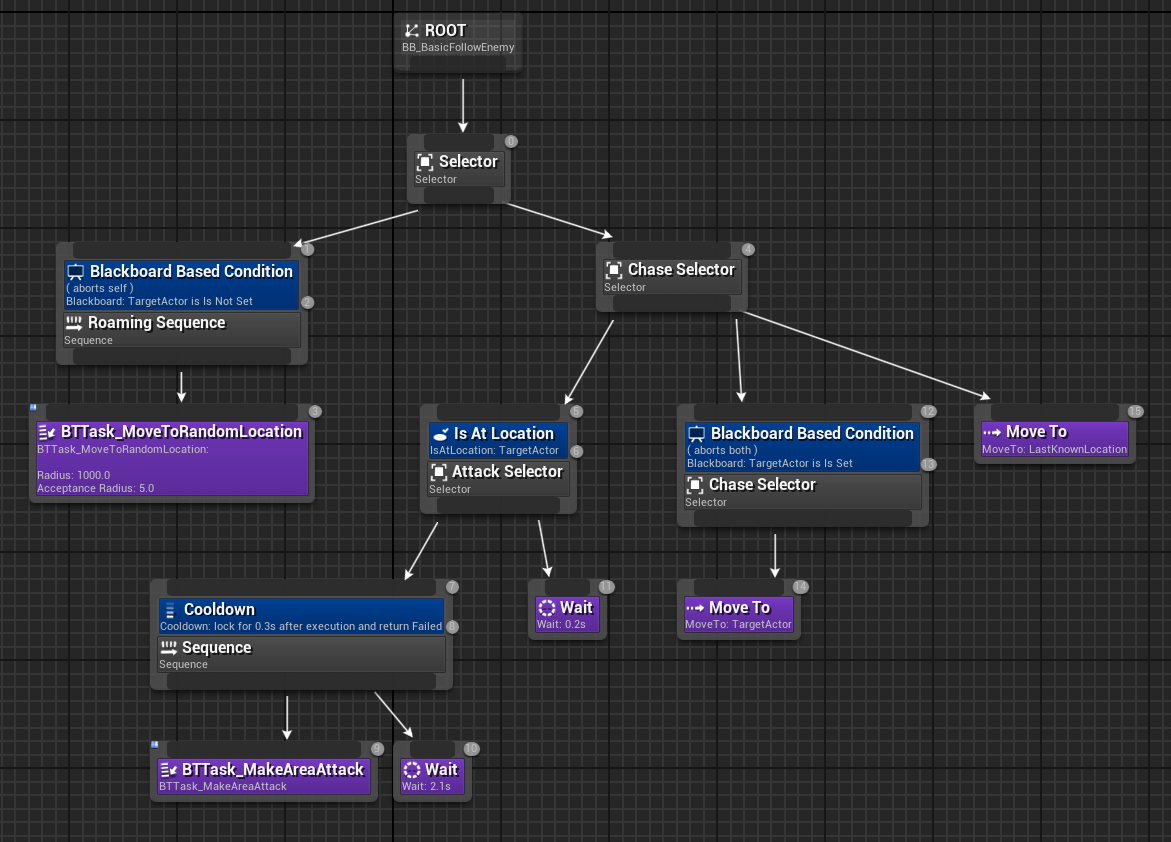This screenshot has width=1171, height=842.
Task: Click the icon of Sequence under Cooldown
Action: point(169,648)
